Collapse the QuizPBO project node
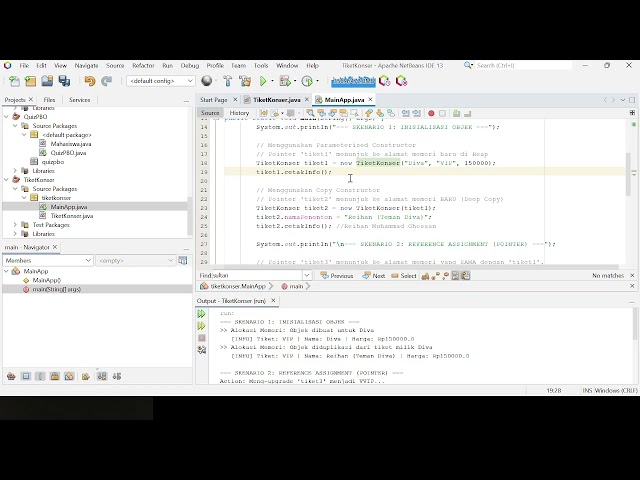Image resolution: width=640 pixels, height=480 pixels. click(7, 117)
